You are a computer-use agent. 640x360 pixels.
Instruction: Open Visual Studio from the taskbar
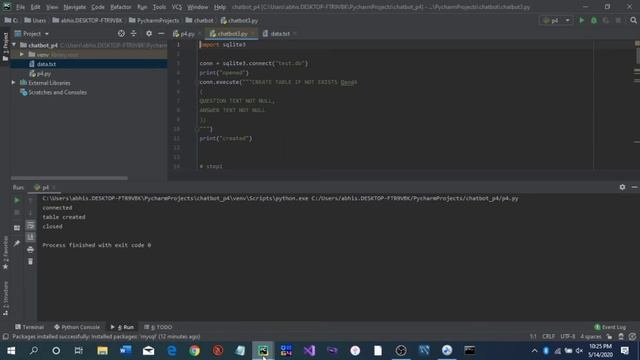click(x=309, y=351)
